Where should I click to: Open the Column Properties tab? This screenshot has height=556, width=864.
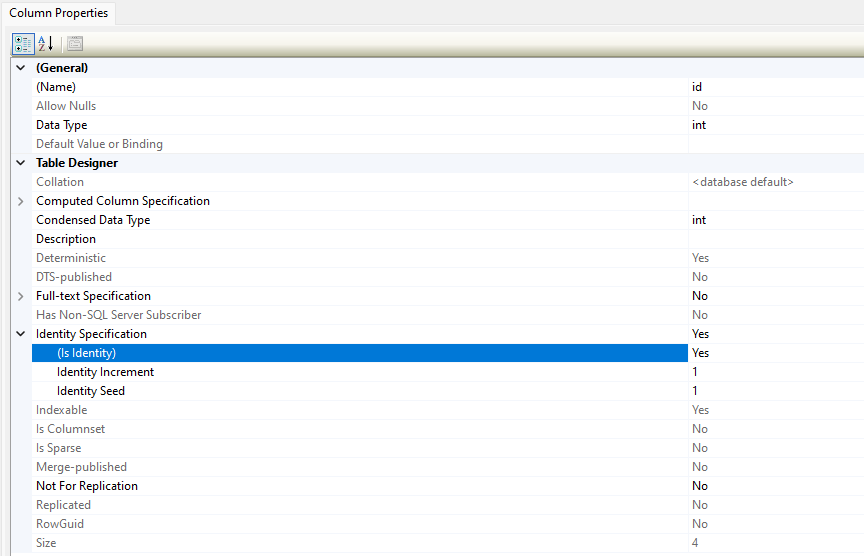tap(58, 13)
